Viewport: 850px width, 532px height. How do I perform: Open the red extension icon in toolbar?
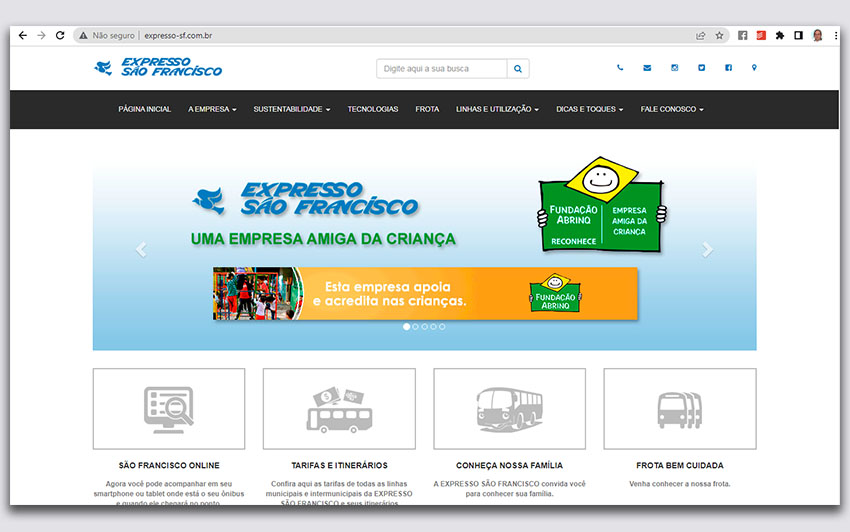tap(761, 35)
